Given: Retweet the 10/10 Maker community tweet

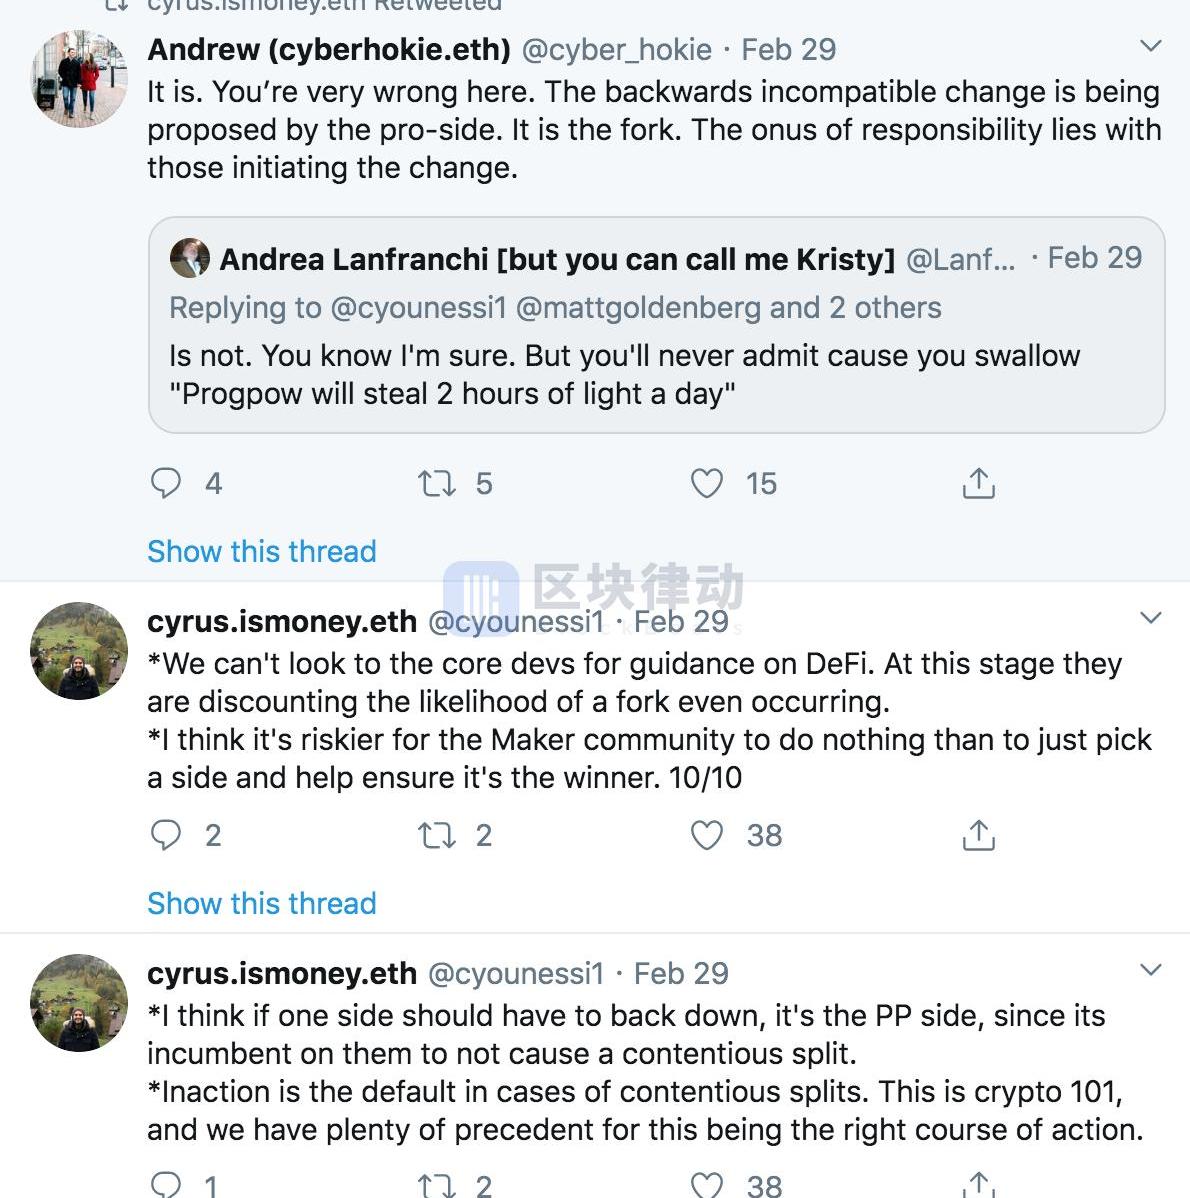Looking at the screenshot, I should click(x=437, y=835).
